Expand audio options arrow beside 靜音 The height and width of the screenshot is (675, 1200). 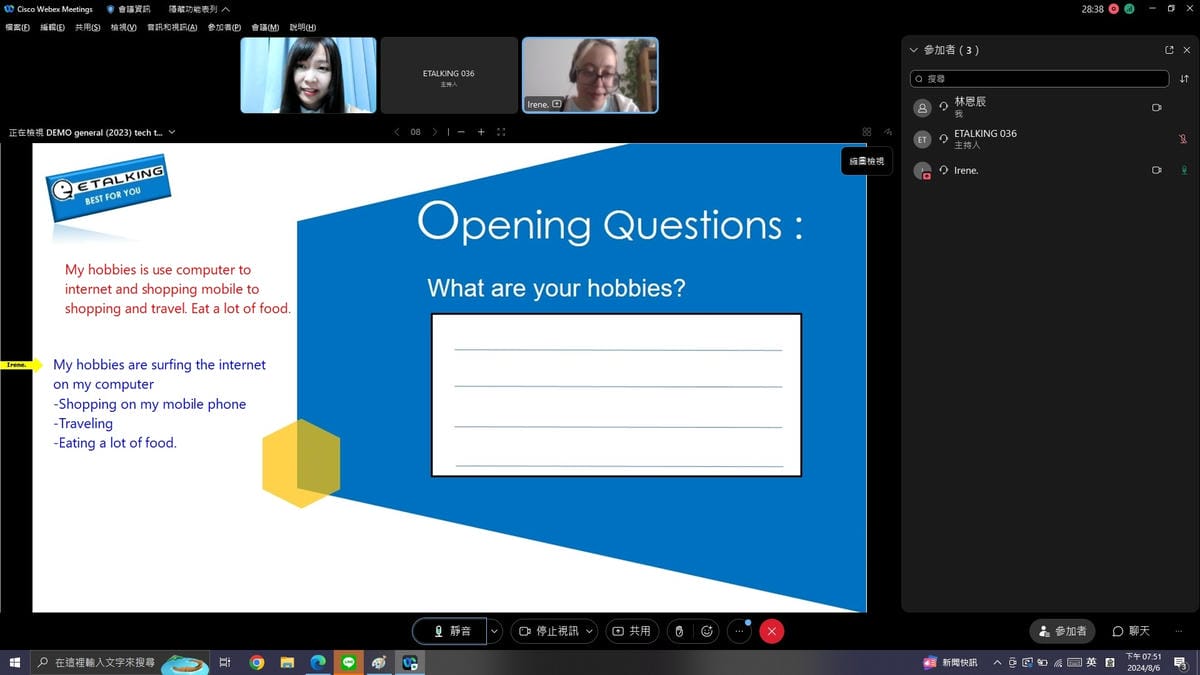click(x=494, y=631)
